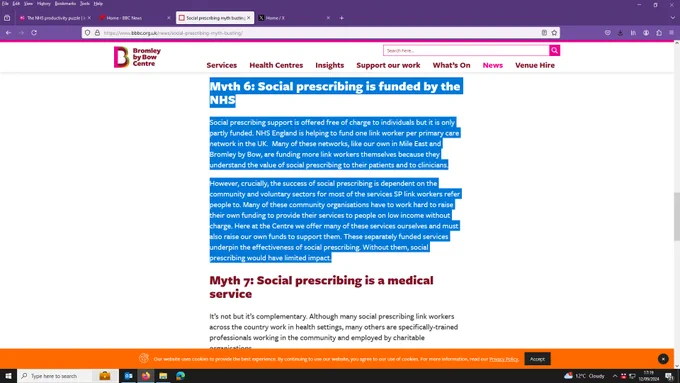Image resolution: width=680 pixels, height=383 pixels.
Task: Open the Firefox hamburger menu
Action: pyautogui.click(x=672, y=33)
